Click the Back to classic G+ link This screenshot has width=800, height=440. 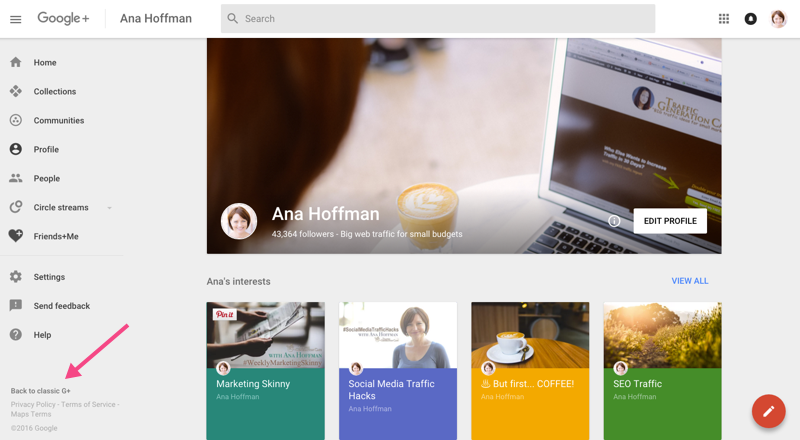click(x=41, y=391)
